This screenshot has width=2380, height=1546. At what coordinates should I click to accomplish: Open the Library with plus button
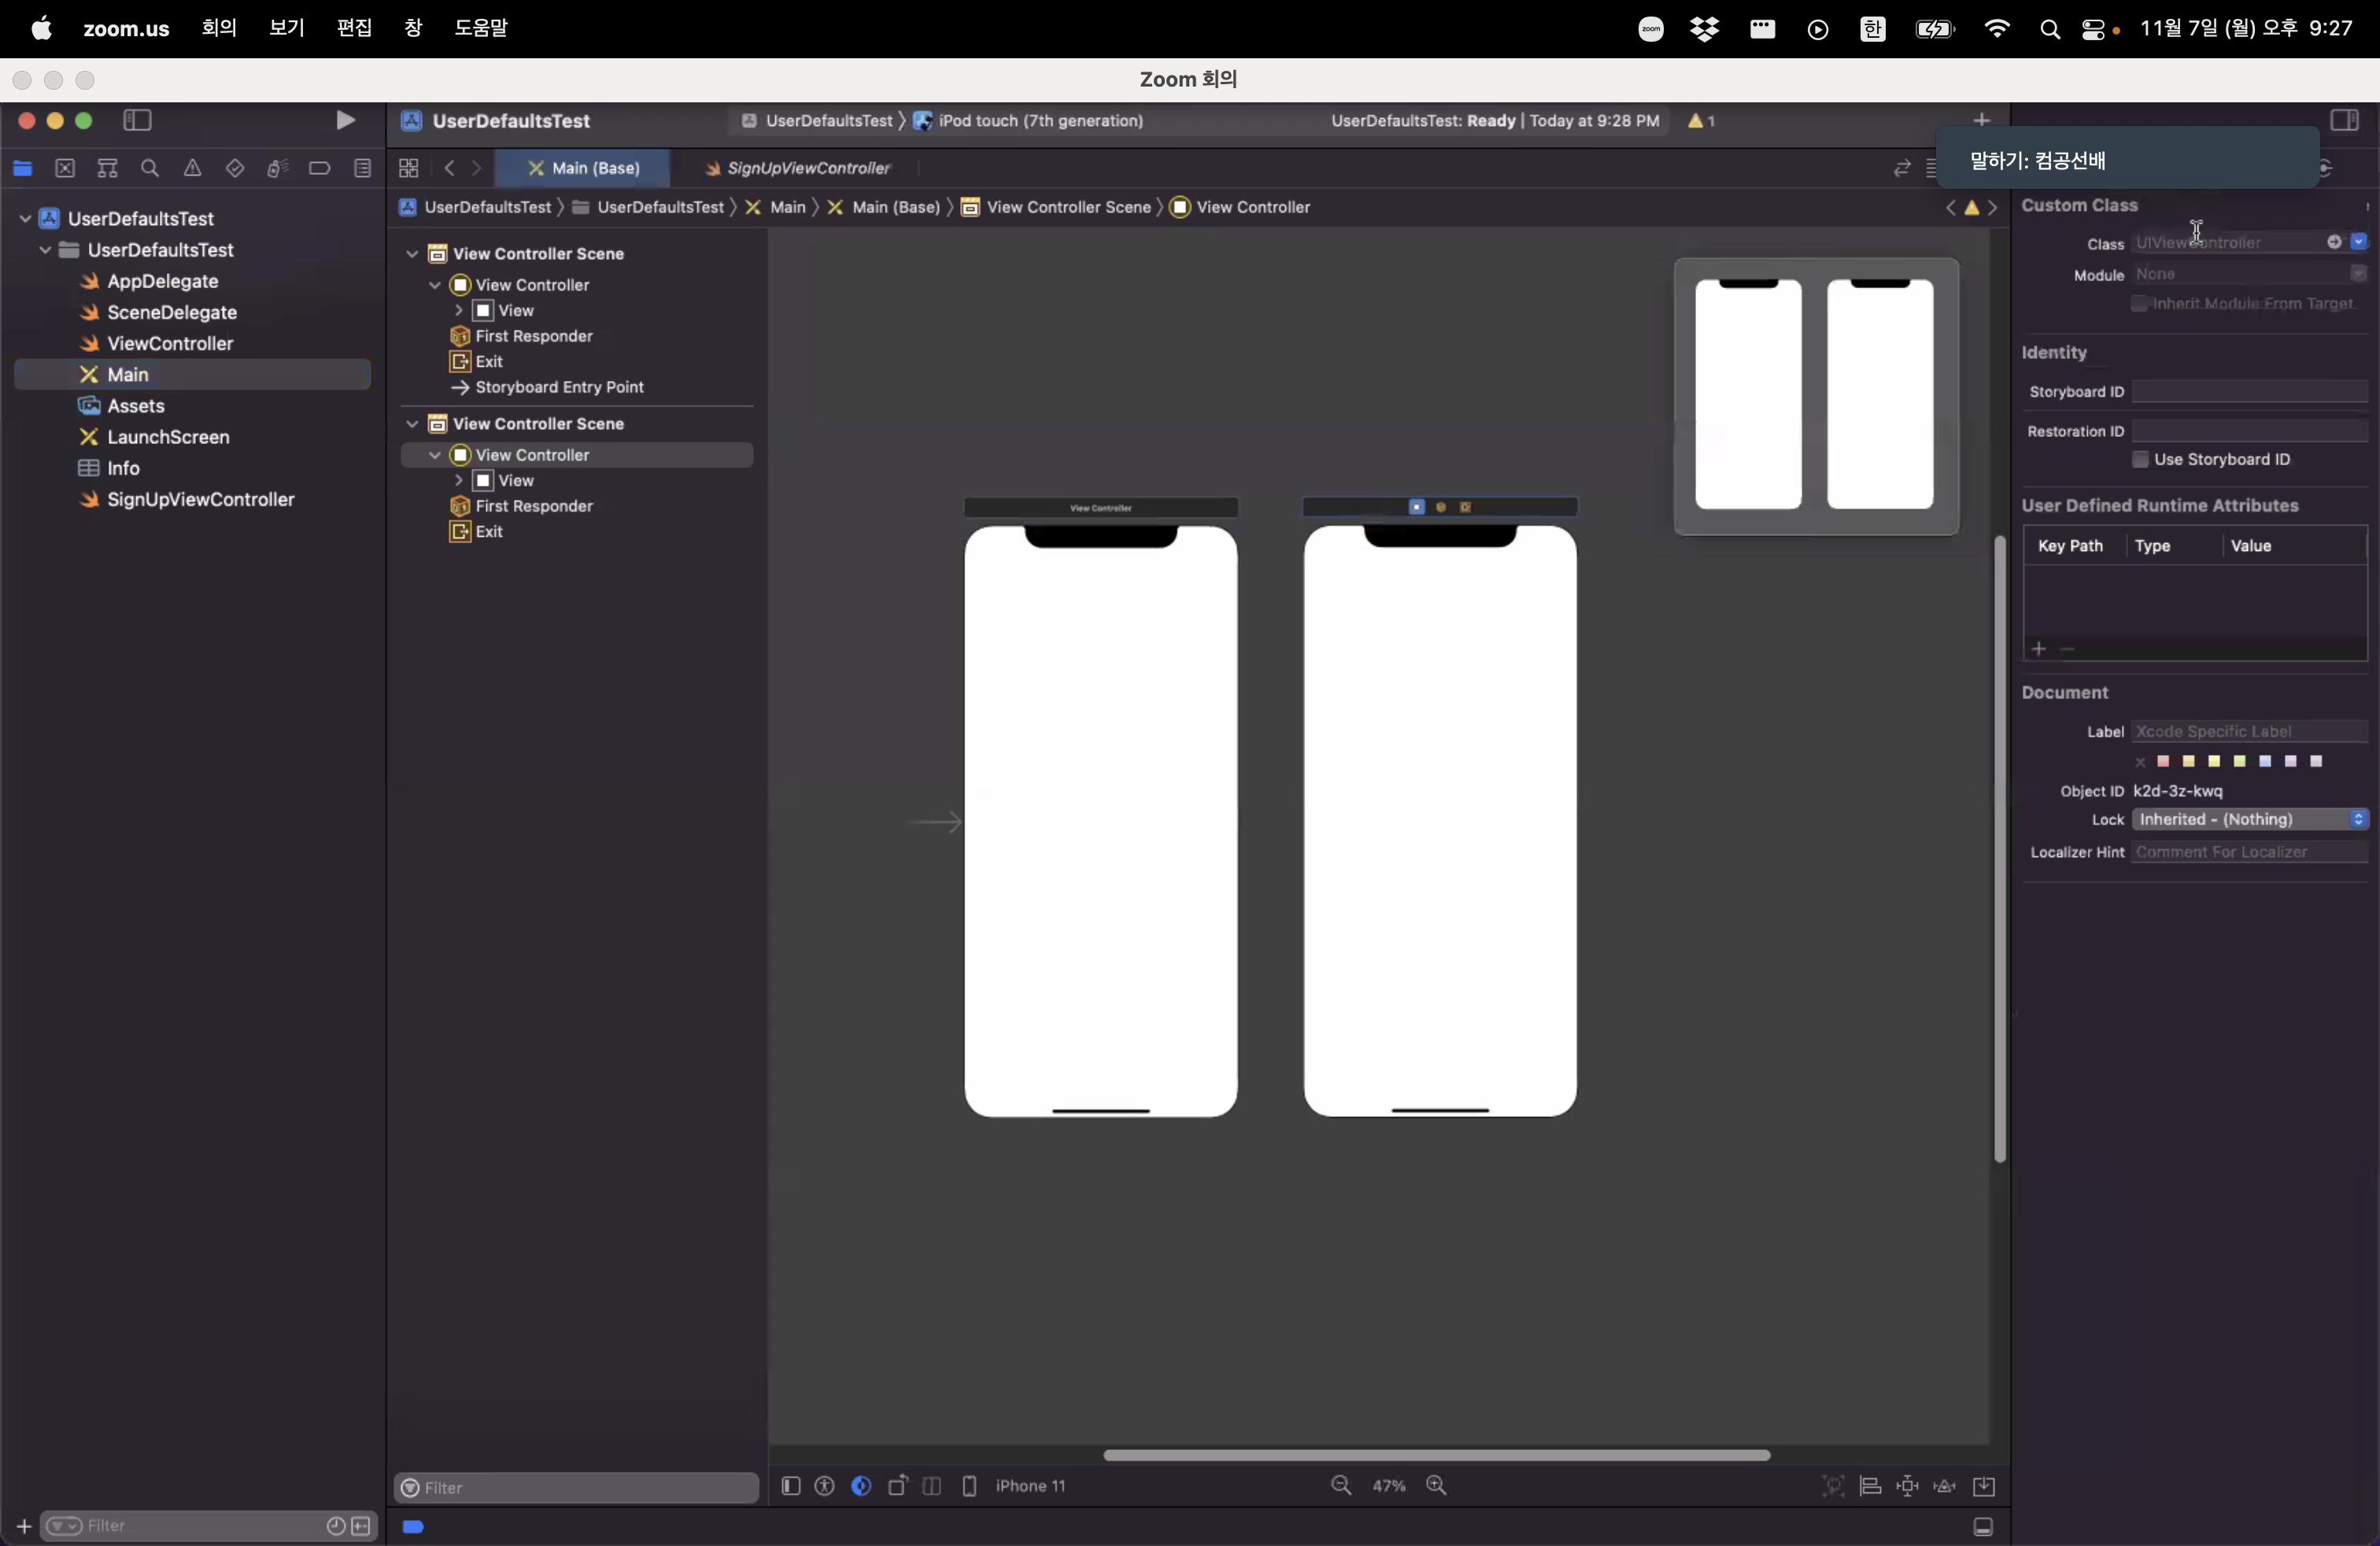point(1982,120)
